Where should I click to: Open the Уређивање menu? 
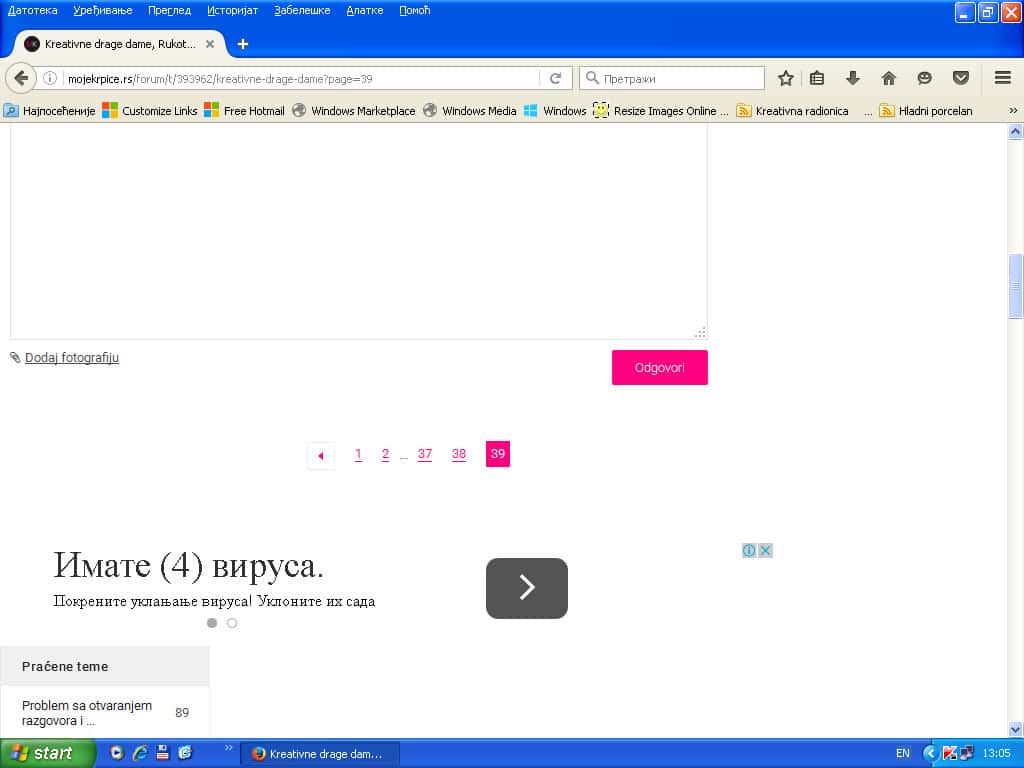pos(103,10)
